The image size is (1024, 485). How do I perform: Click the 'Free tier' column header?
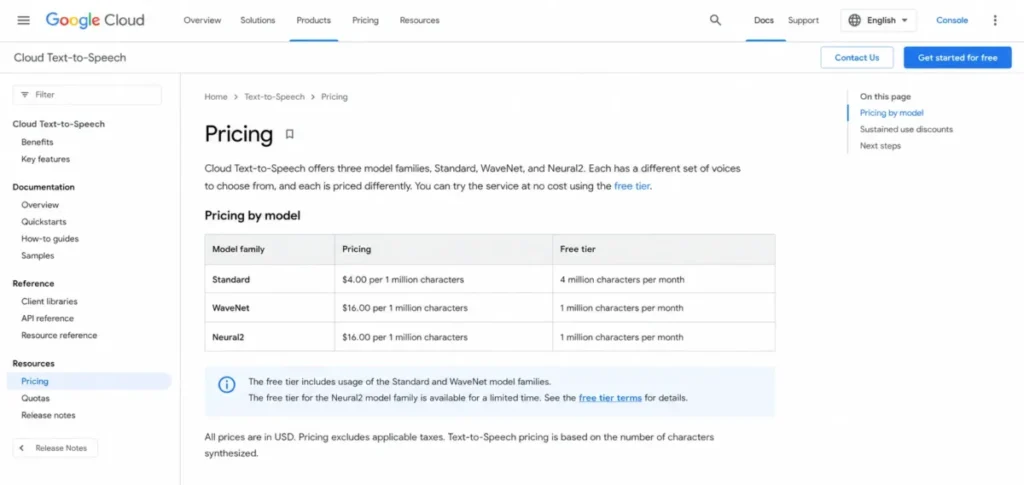pos(664,249)
